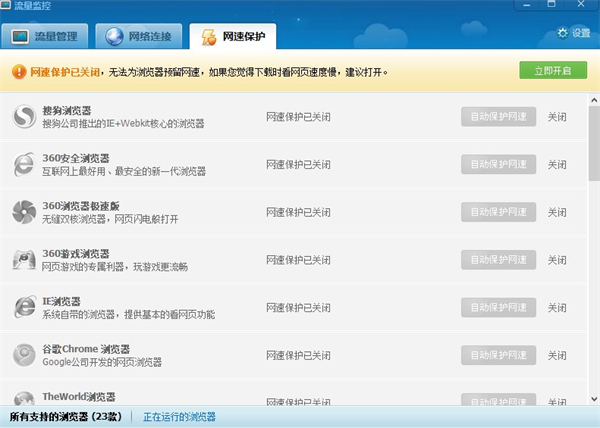Click the 360安全浏览器 icon
The width and height of the screenshot is (600, 428).
[24, 164]
